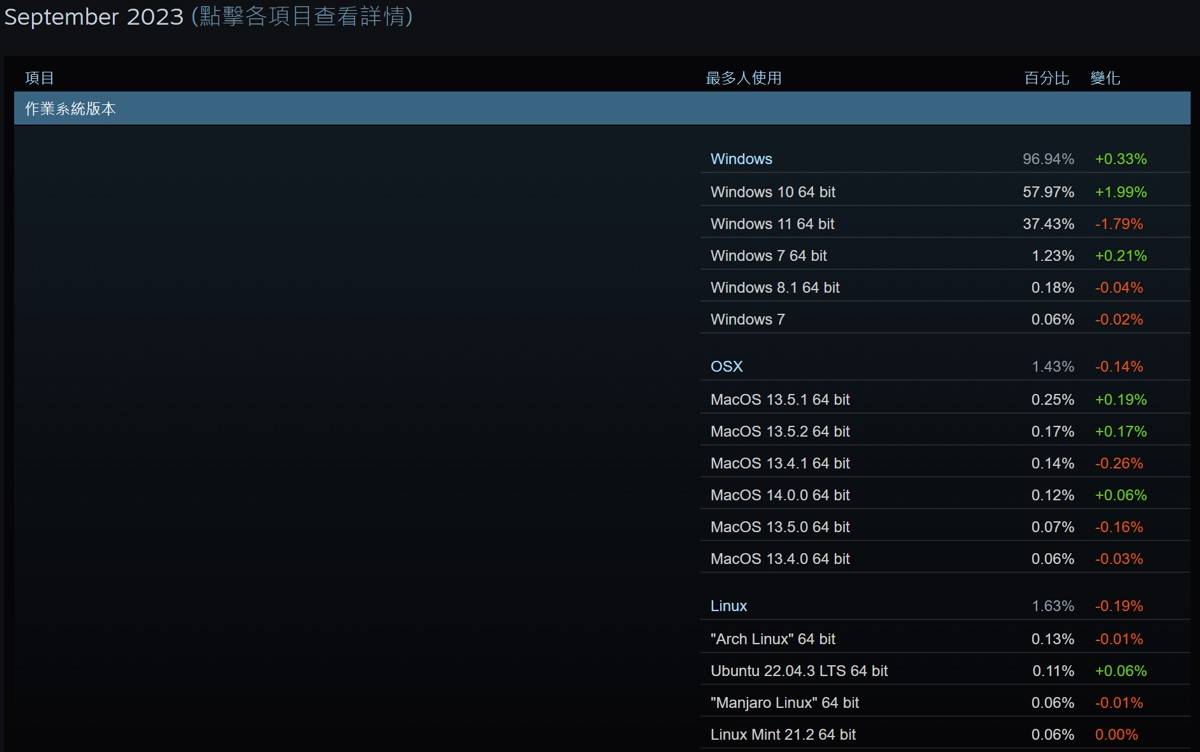
Task: Select the Ubuntu 22.04.3 LTS 64 bit row
Action: point(945,671)
